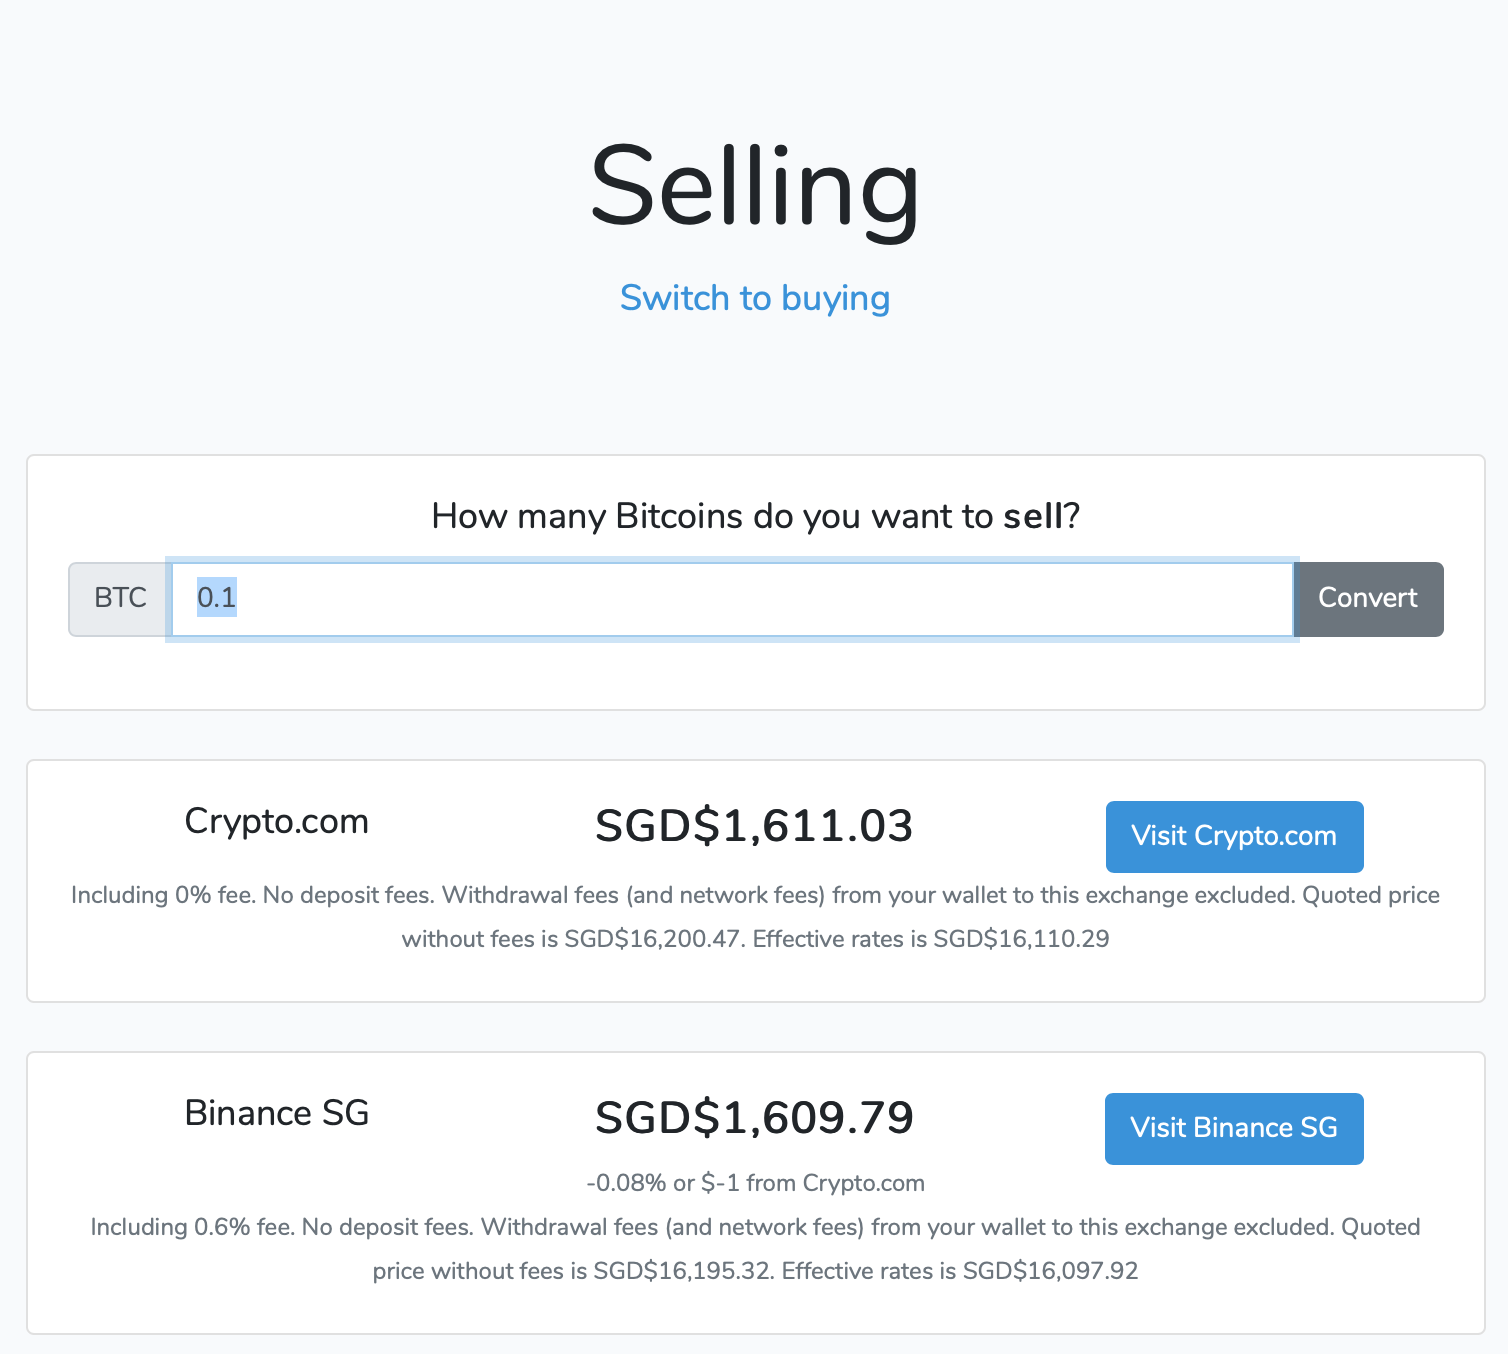Click the -0.08% comparison text

756,1183
